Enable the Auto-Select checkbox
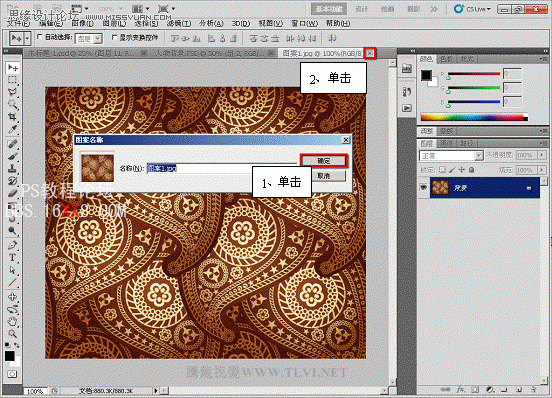 40,37
